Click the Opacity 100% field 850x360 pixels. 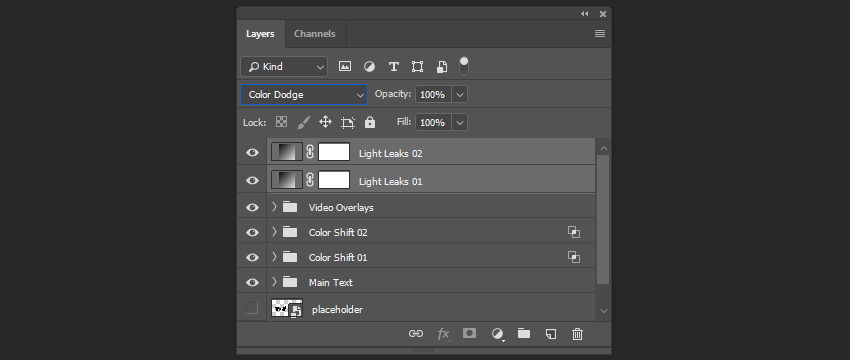tap(433, 95)
